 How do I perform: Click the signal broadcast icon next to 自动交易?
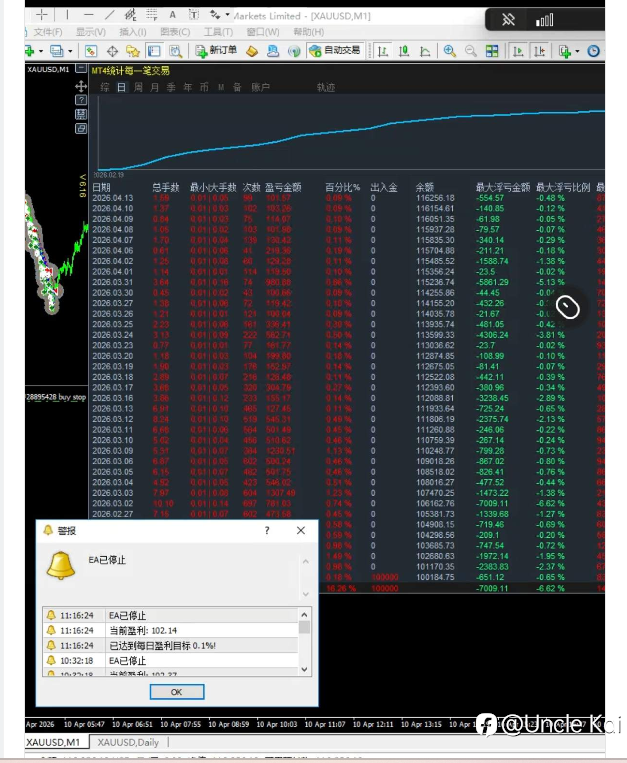pos(294,51)
